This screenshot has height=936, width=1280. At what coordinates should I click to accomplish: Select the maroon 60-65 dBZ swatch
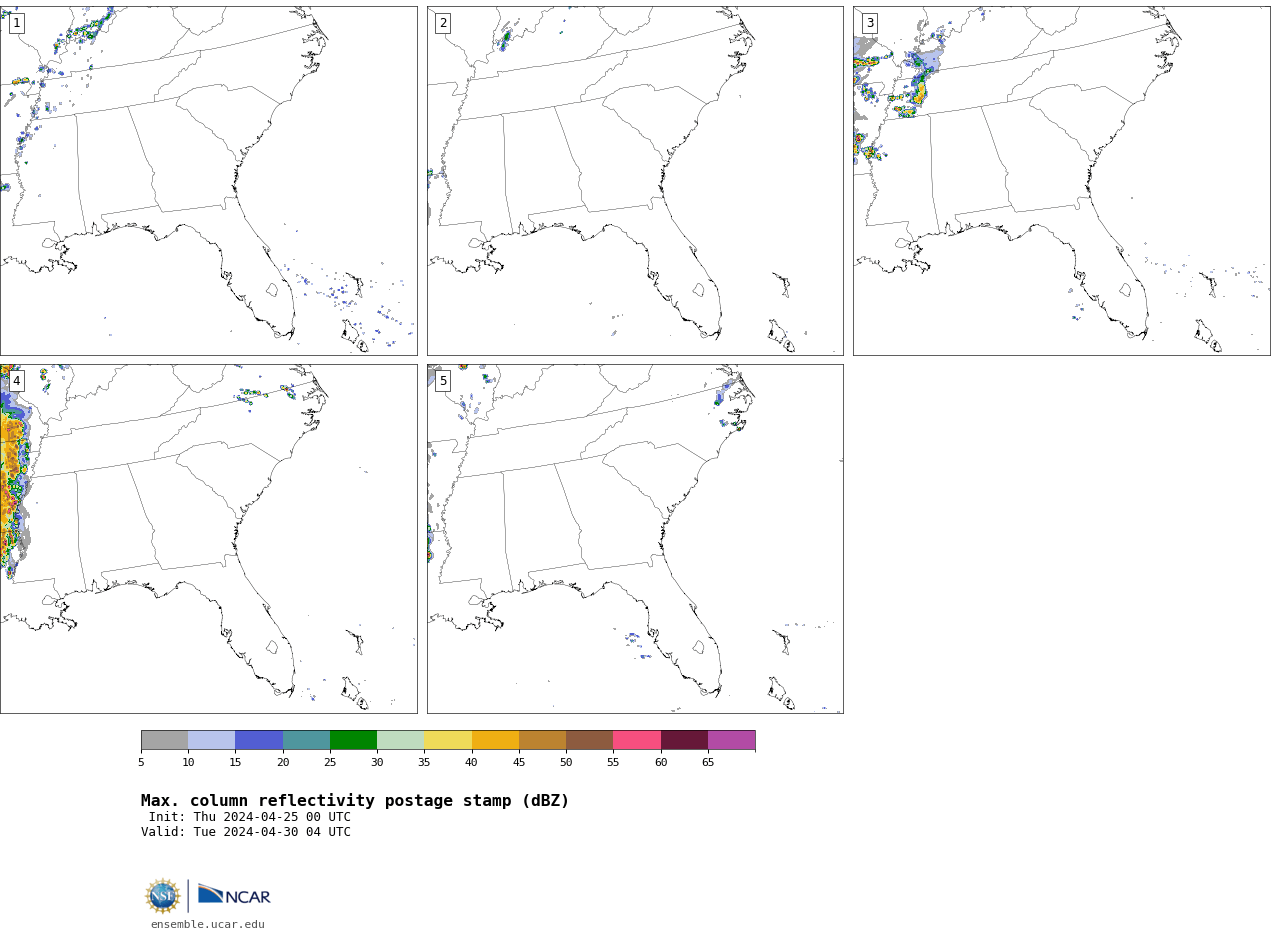pos(684,740)
